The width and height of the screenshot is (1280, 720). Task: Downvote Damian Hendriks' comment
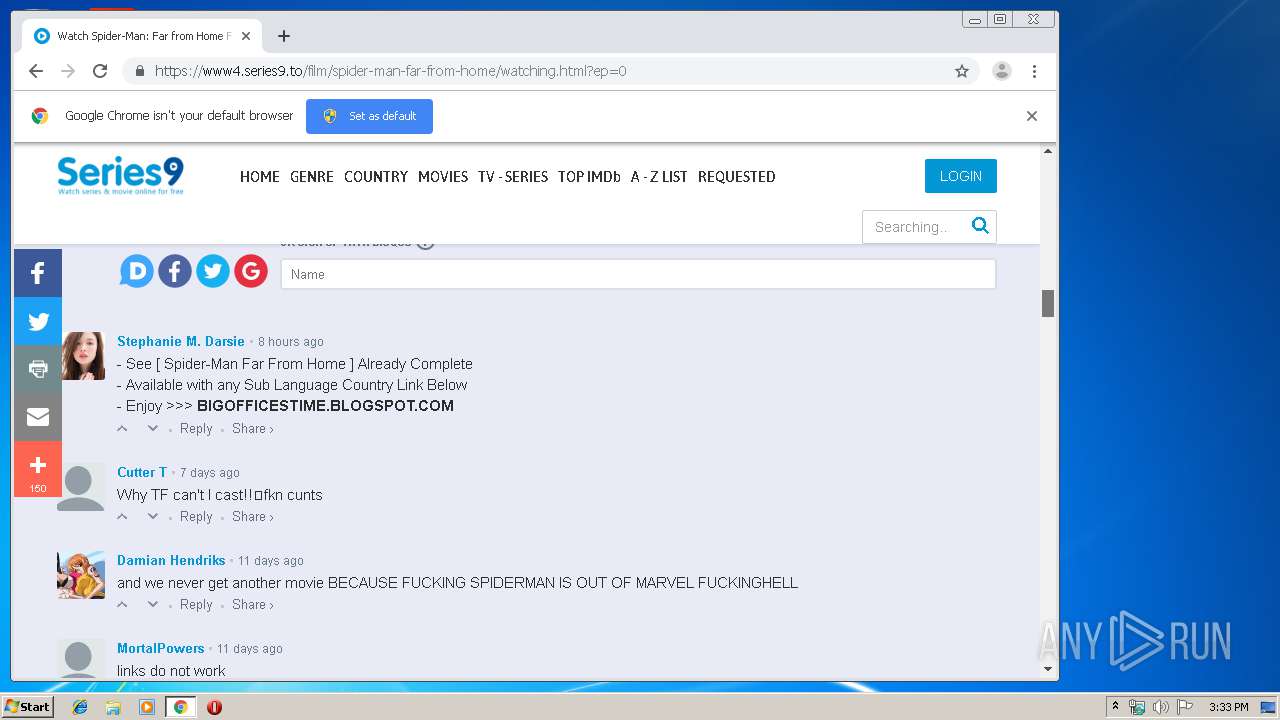tap(153, 604)
